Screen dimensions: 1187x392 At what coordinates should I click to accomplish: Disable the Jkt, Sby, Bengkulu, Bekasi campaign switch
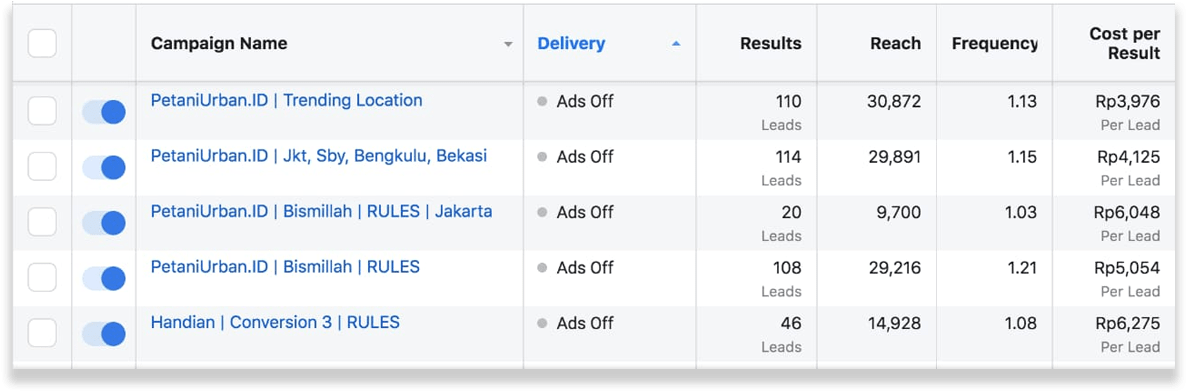coord(104,167)
